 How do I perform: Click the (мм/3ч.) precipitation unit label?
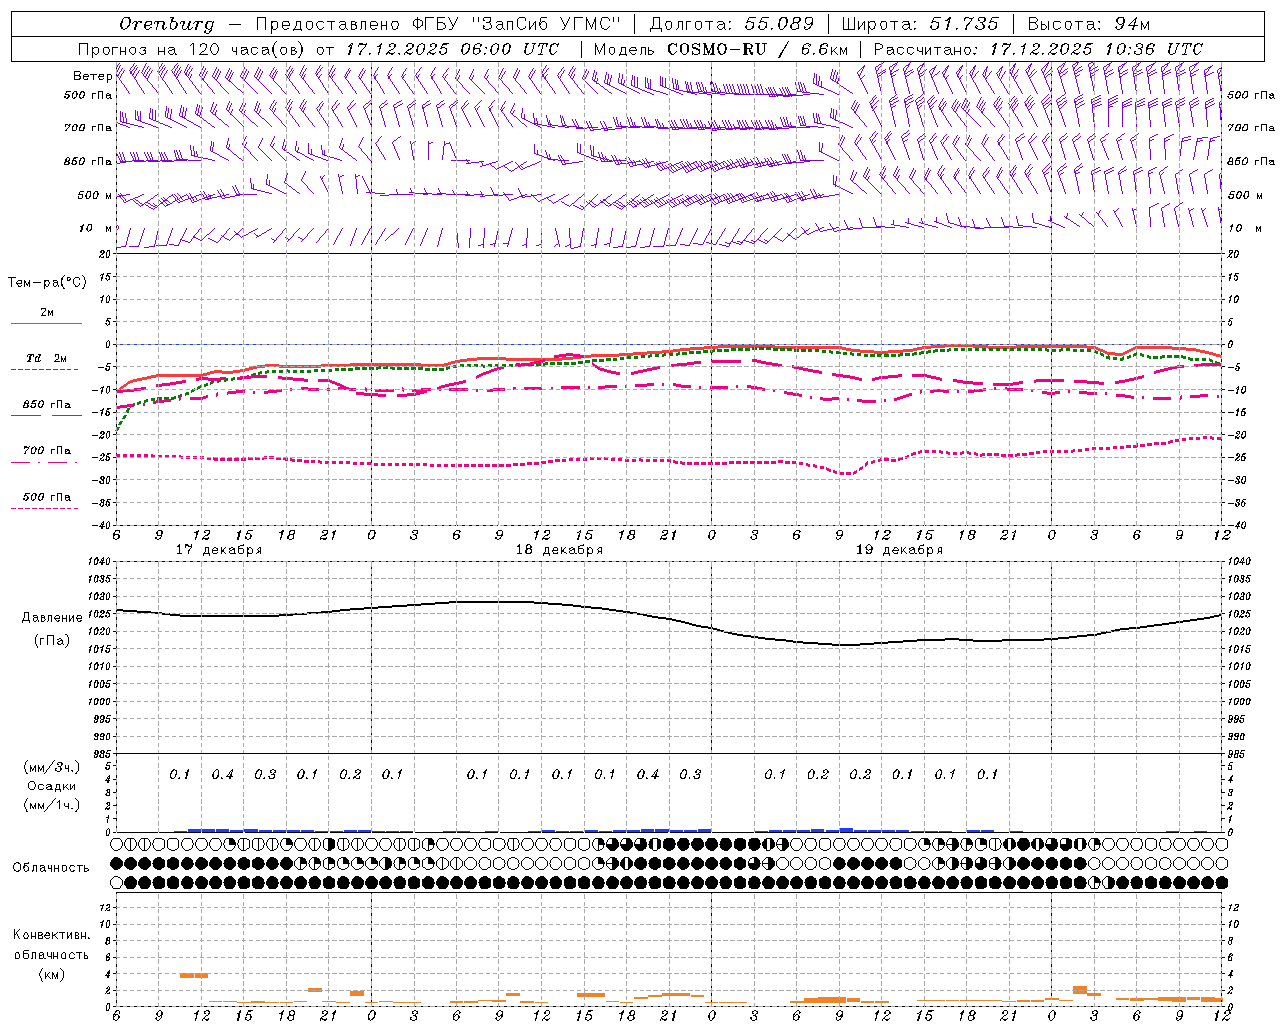coord(52,767)
